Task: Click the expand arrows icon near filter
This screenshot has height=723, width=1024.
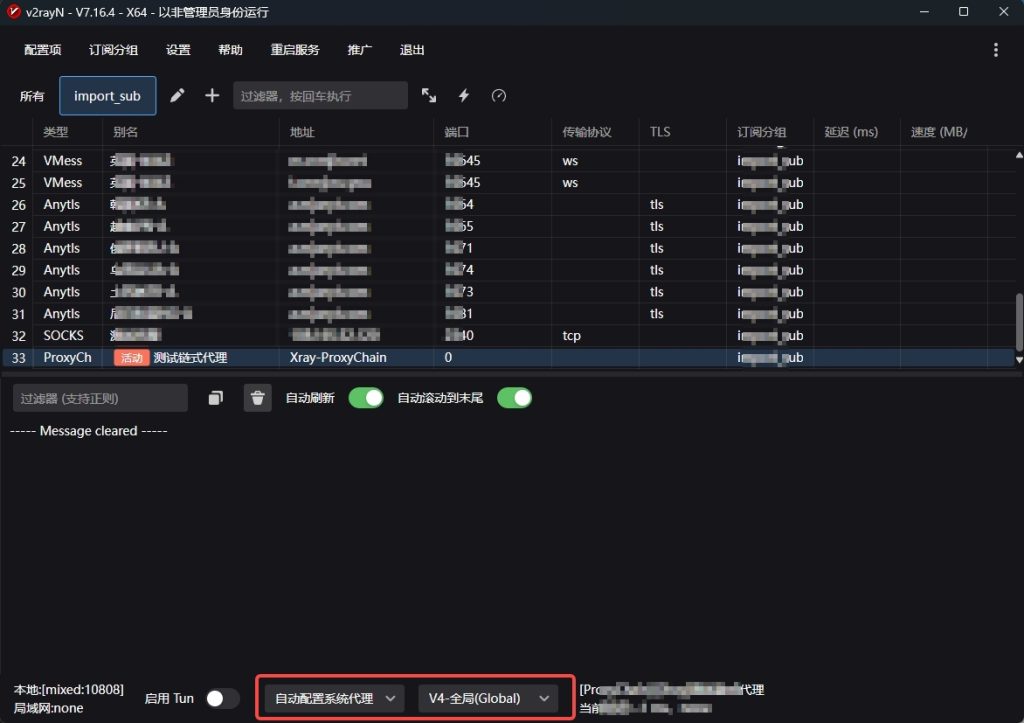Action: pos(429,96)
